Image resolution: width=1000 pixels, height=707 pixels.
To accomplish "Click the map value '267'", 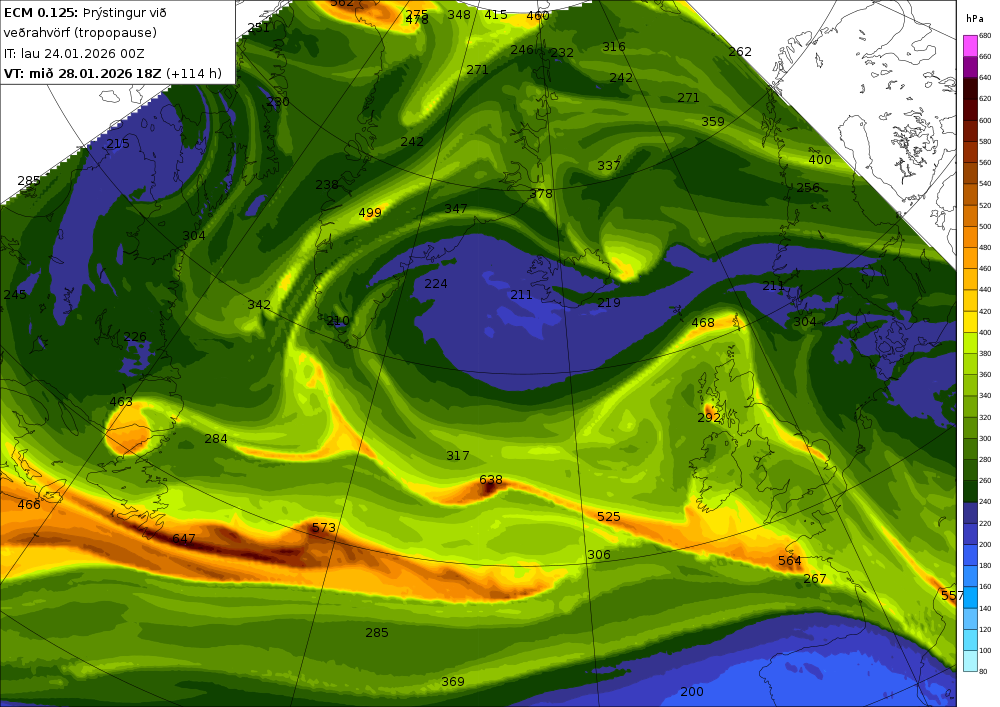I will click(814, 578).
